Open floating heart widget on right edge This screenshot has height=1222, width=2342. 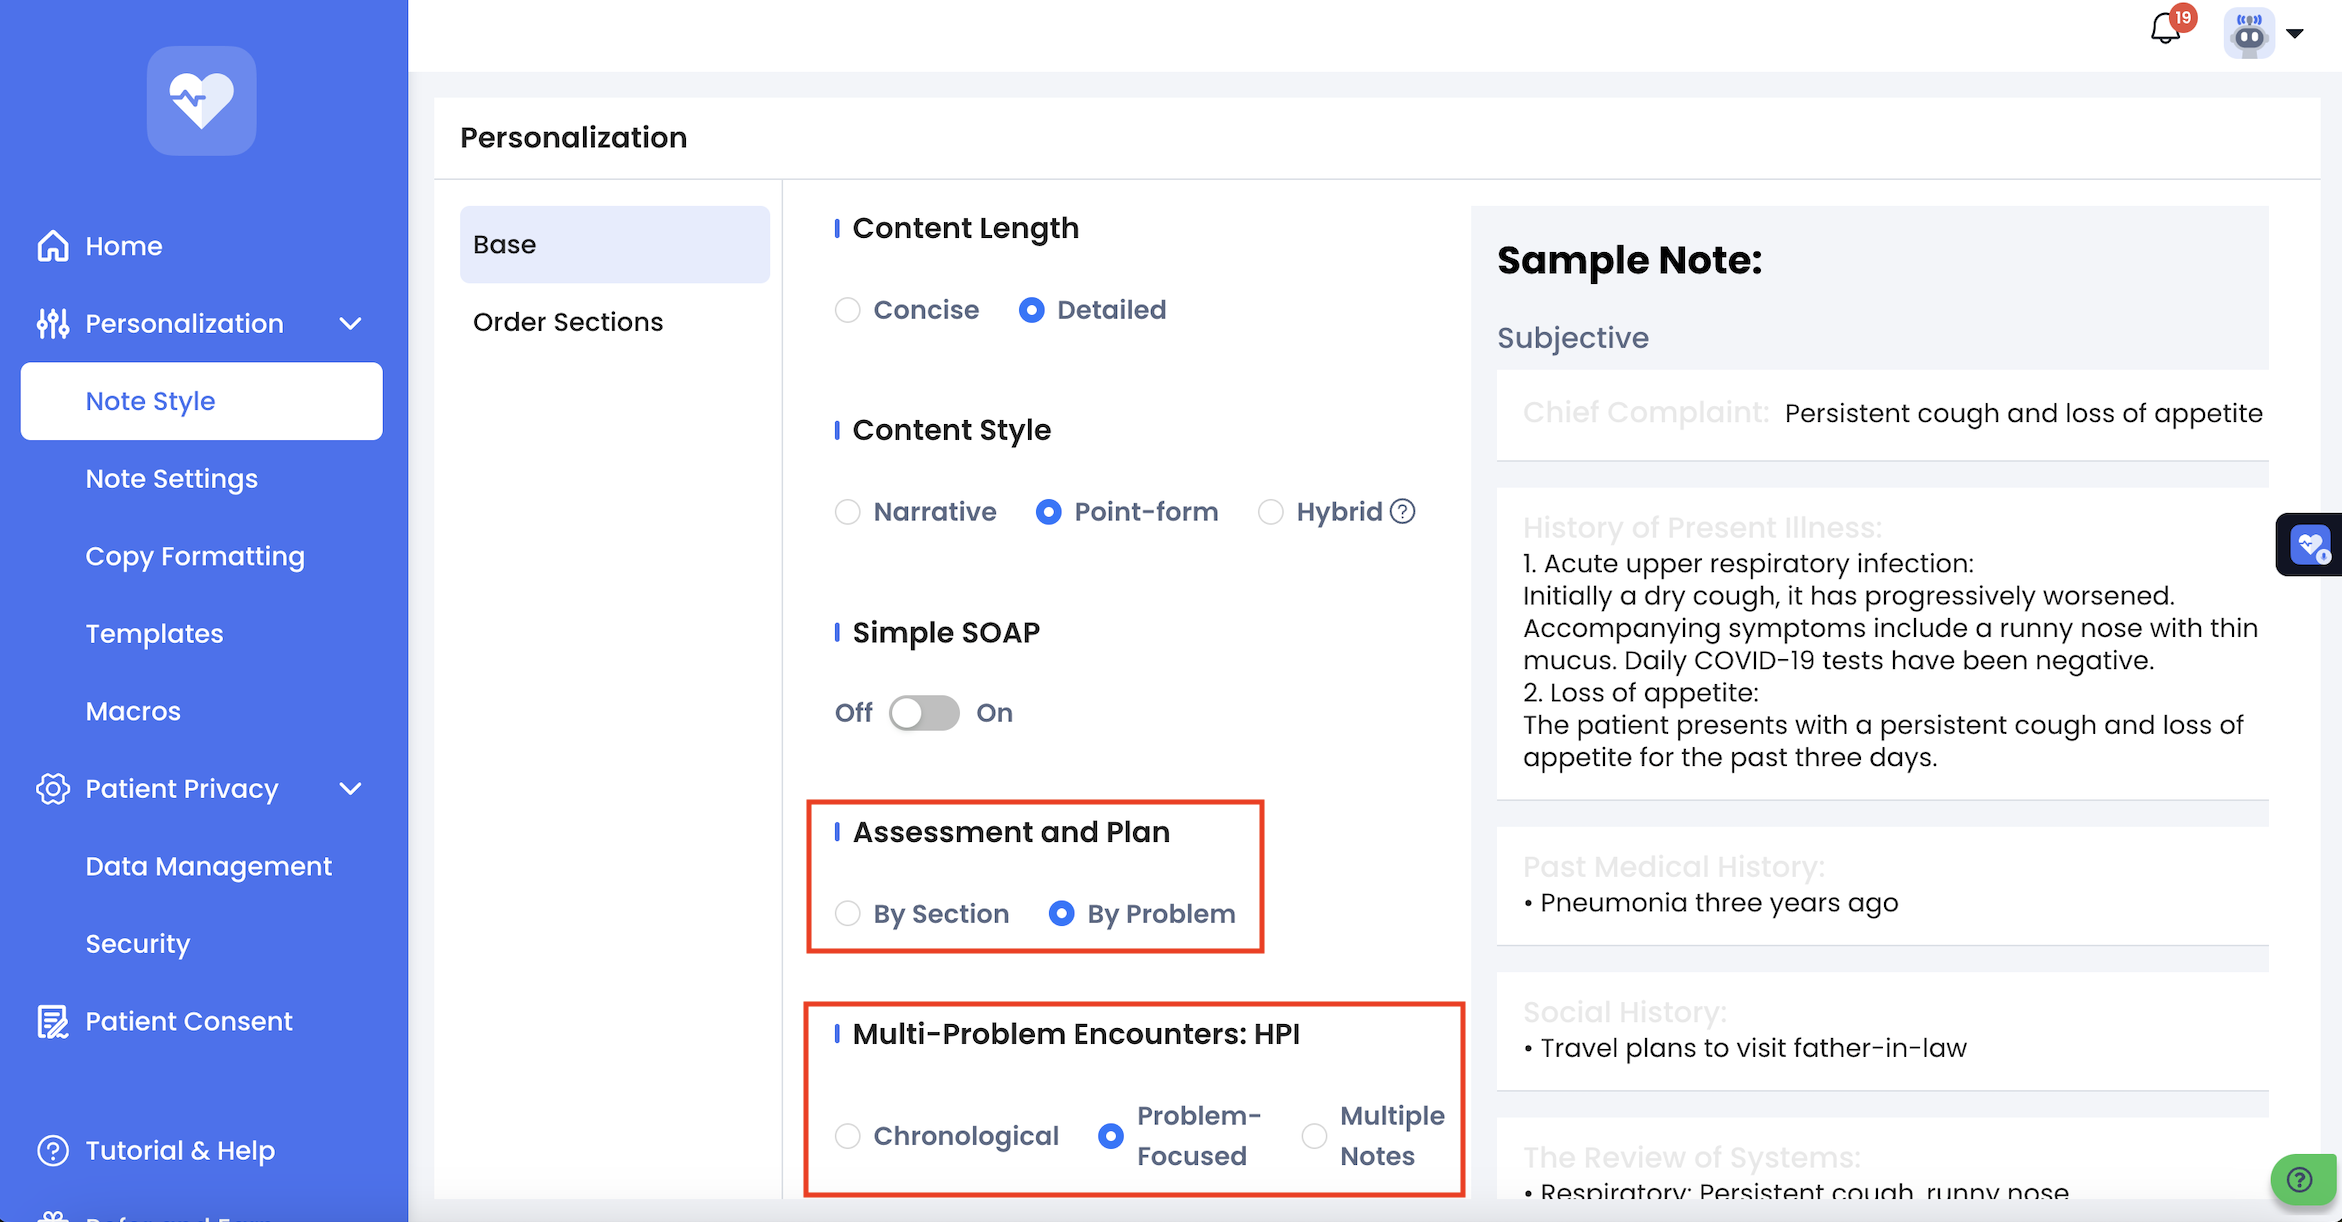pyautogui.click(x=2310, y=545)
